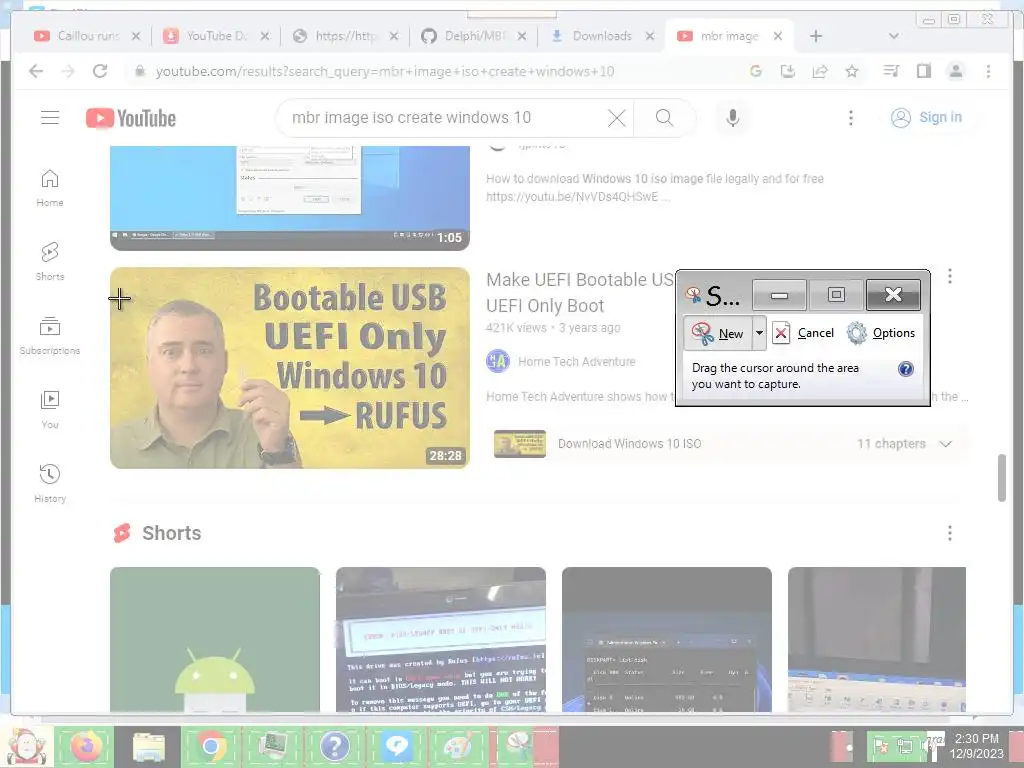
Task: Reload the current YouTube page
Action: 100,71
